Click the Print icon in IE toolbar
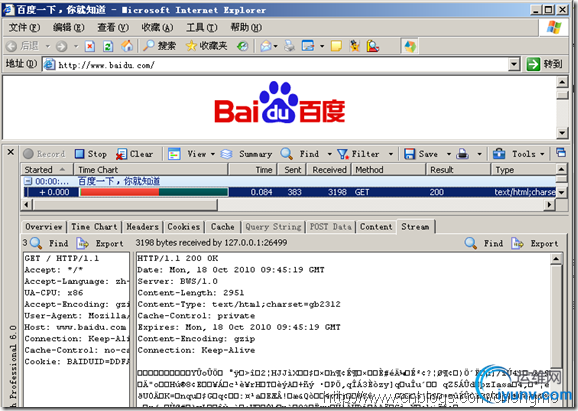The height and width of the screenshot is (411, 578). [289, 46]
